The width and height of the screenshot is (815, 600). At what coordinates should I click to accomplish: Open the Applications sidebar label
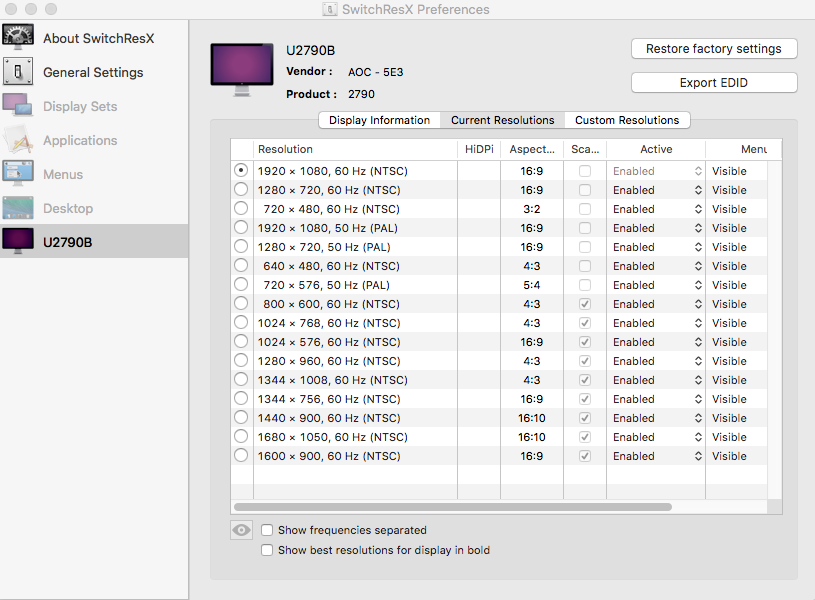point(80,140)
